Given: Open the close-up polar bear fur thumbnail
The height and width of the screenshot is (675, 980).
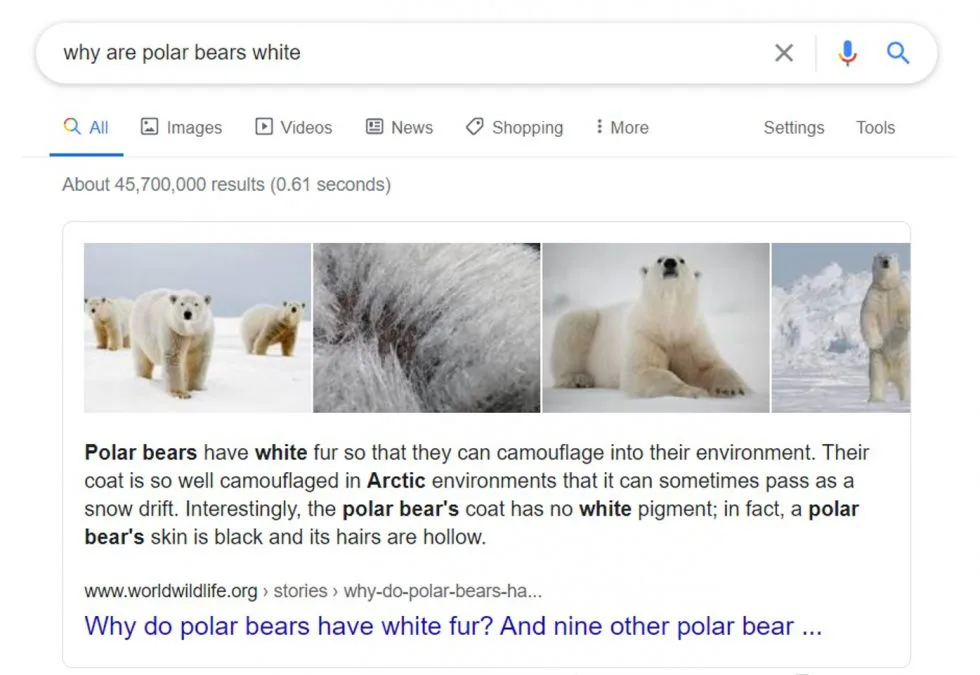Looking at the screenshot, I should (x=427, y=328).
